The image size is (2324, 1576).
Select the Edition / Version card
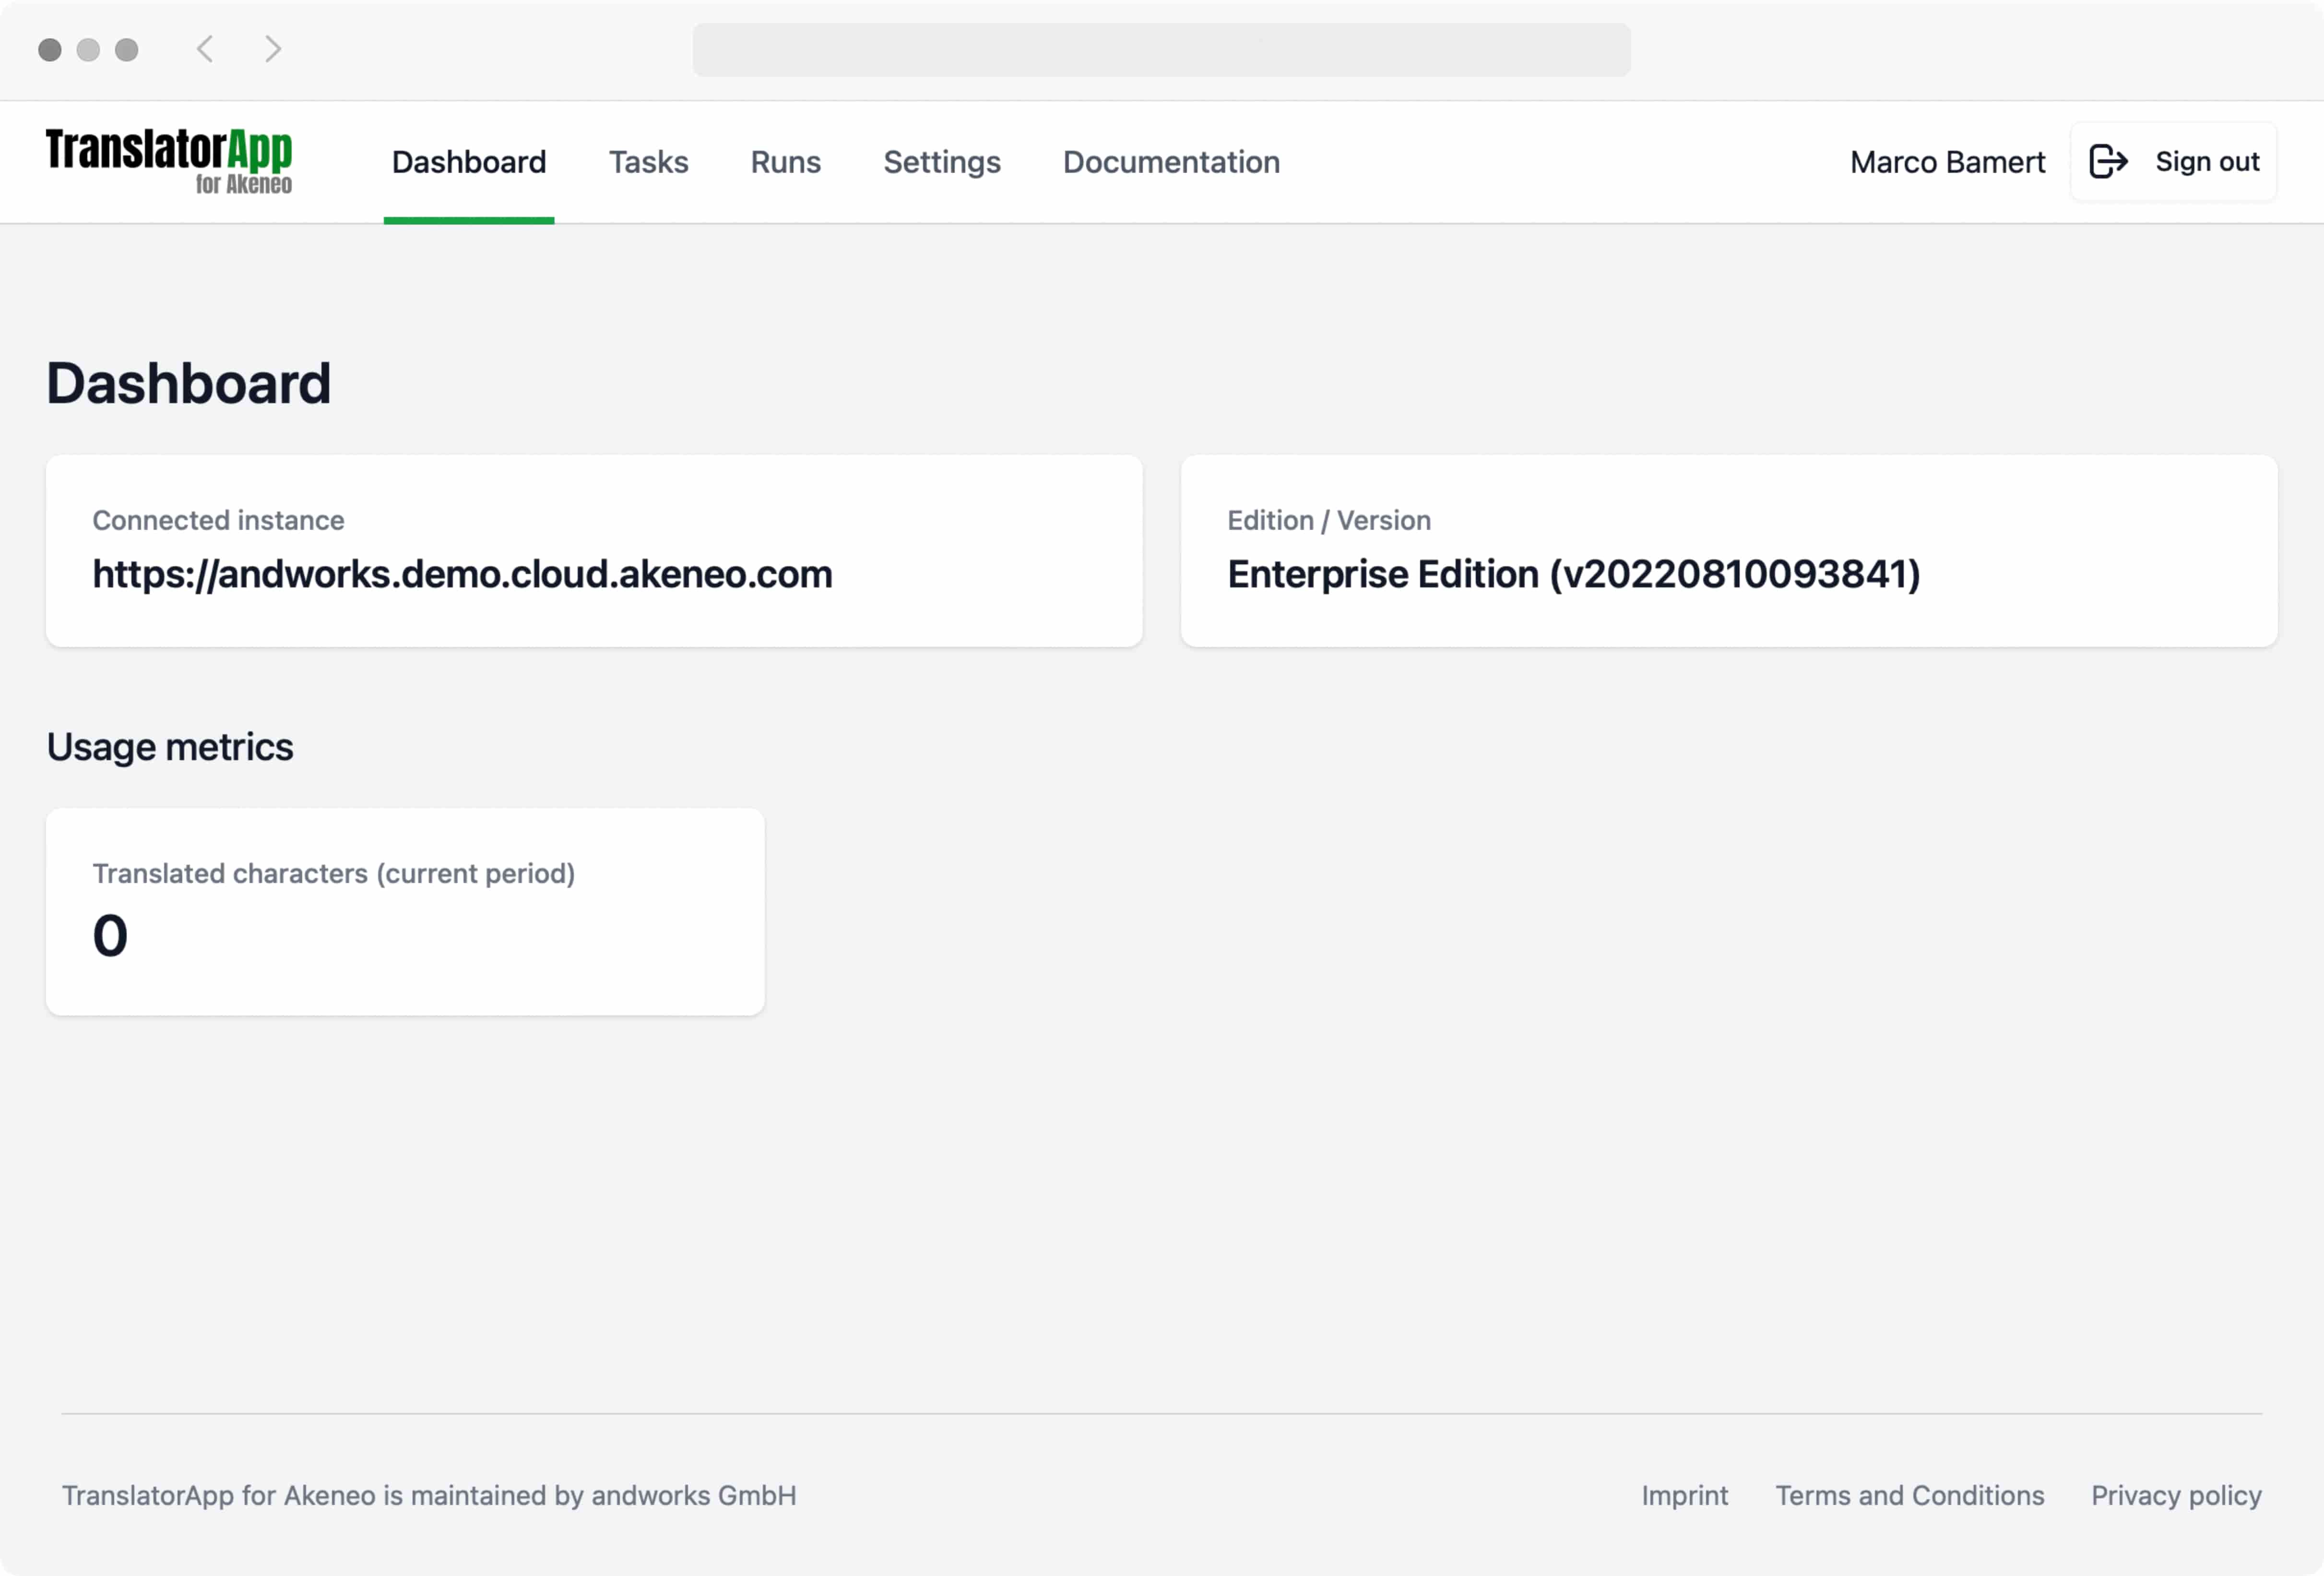(x=1729, y=551)
